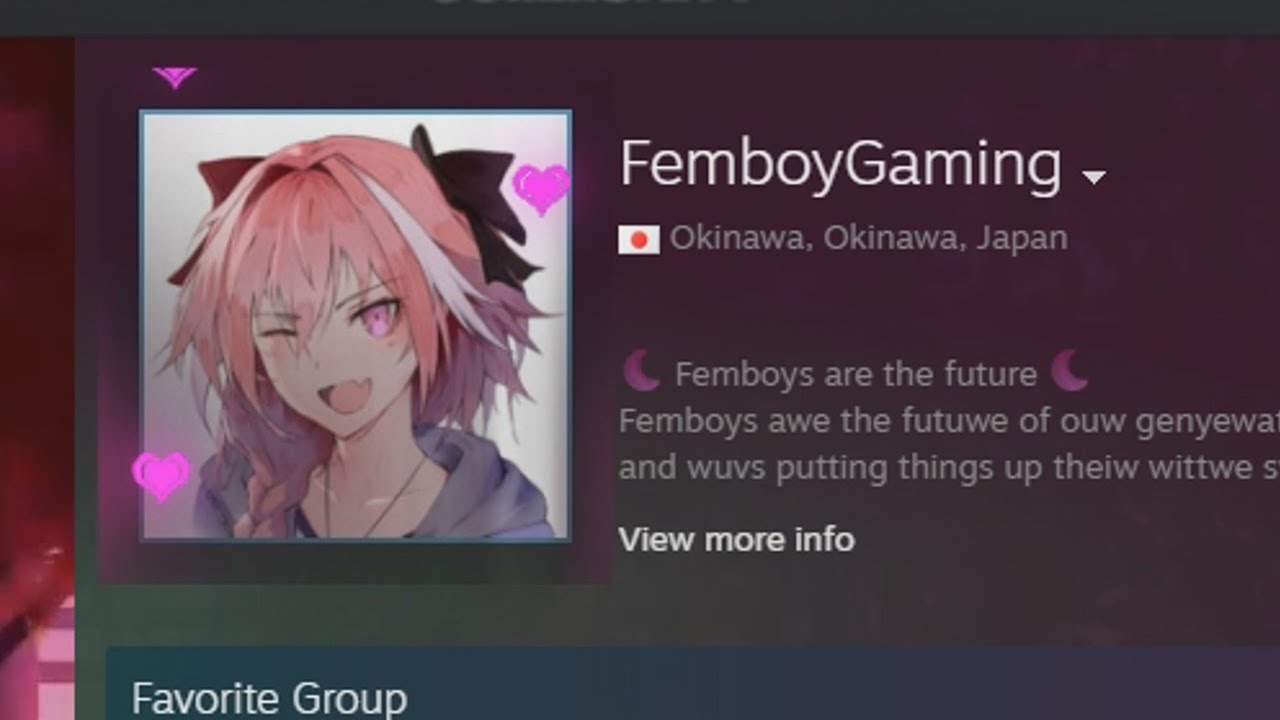Click the pink heart at avatar's bottom-left corner
The image size is (1280, 720).
point(161,475)
